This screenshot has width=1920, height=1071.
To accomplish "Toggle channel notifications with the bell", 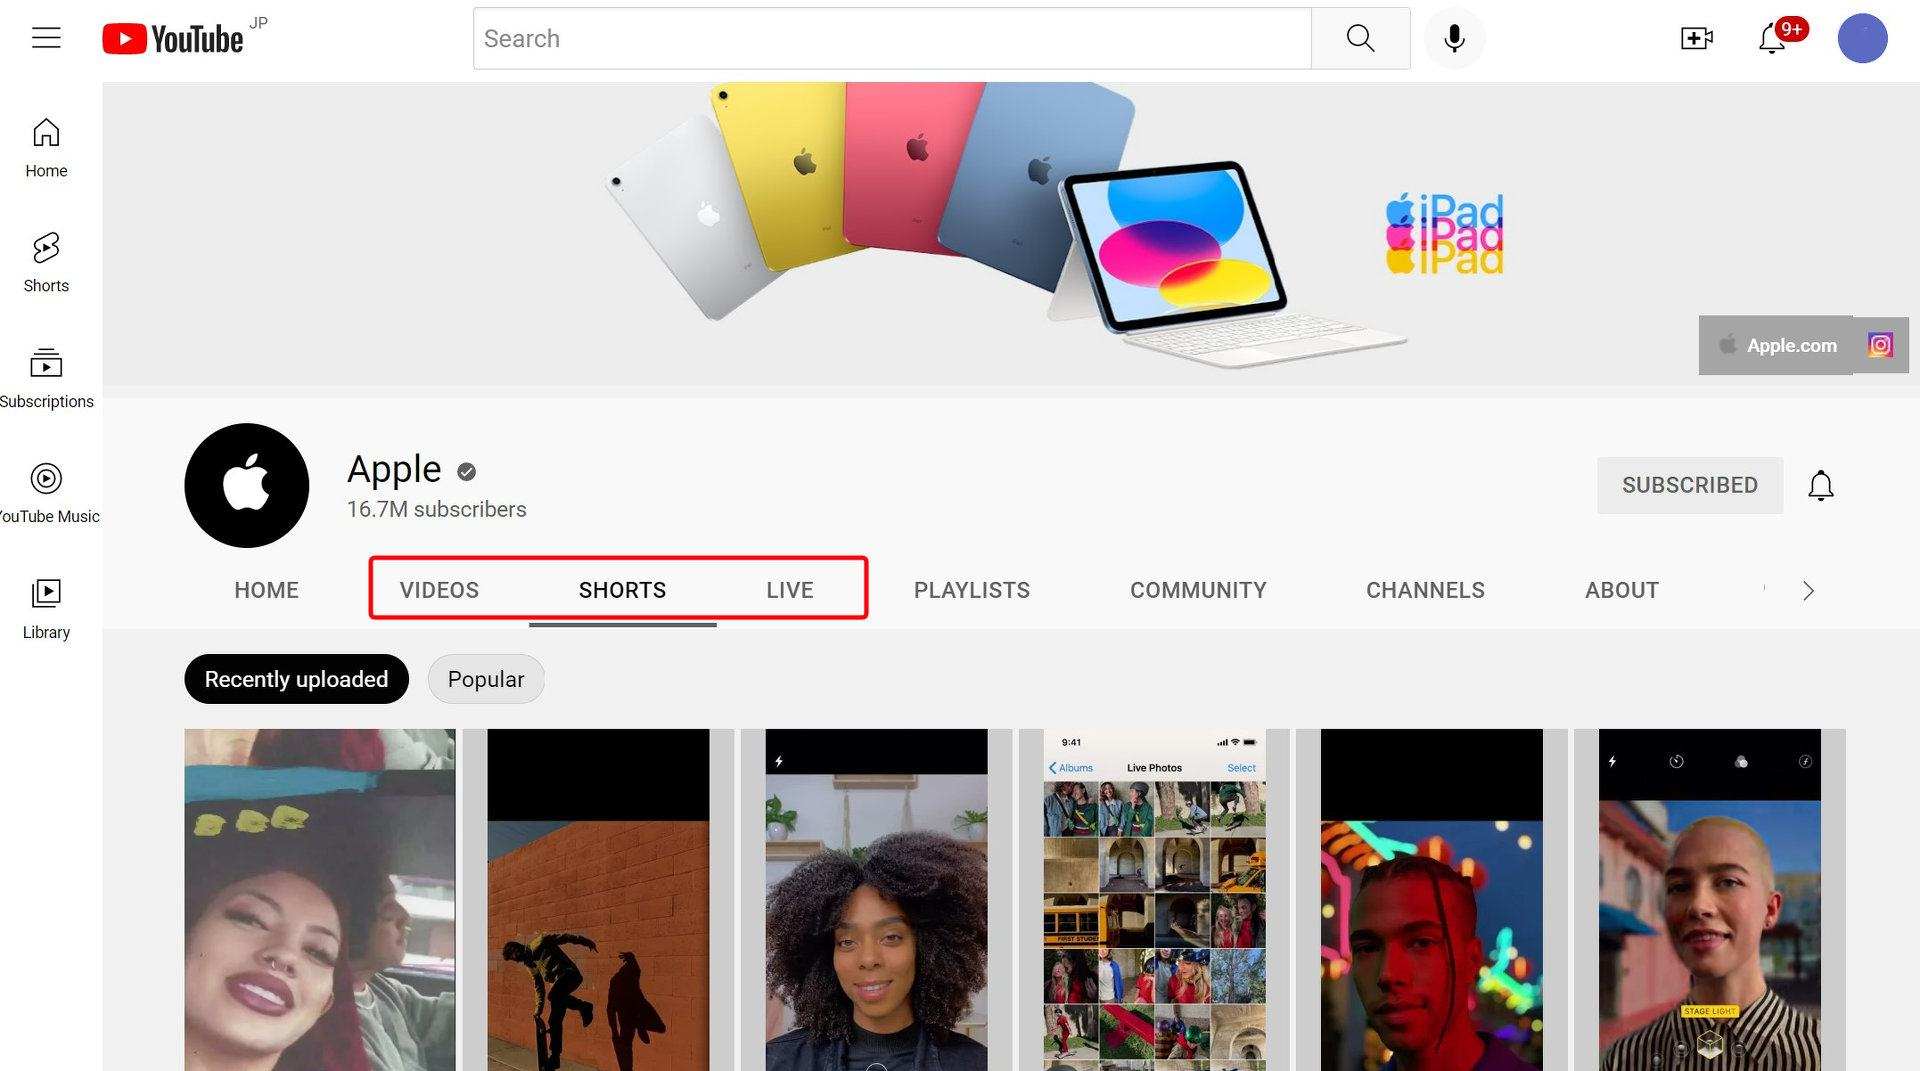I will click(x=1821, y=485).
